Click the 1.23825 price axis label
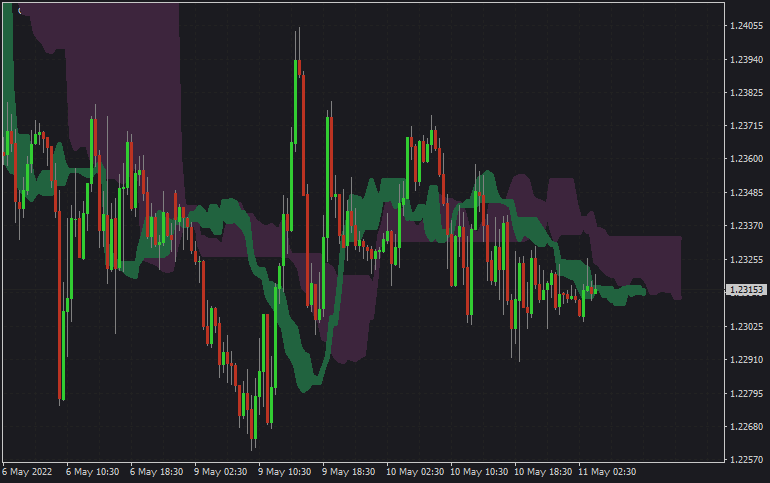The width and height of the screenshot is (770, 483). [x=746, y=93]
